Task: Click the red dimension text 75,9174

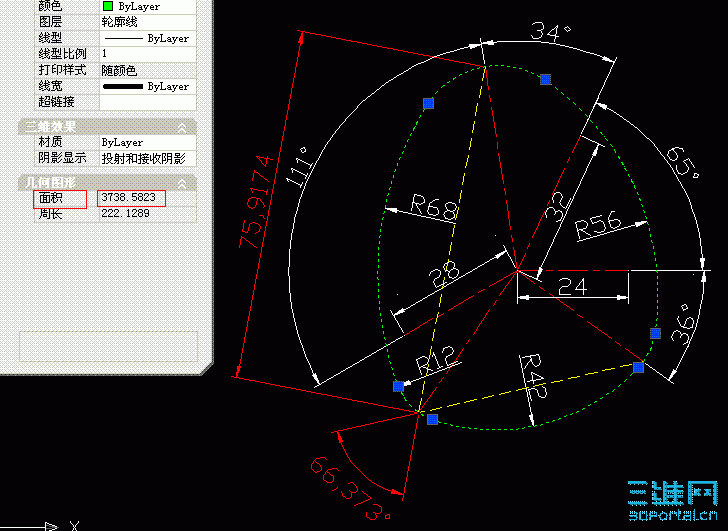Action: point(256,202)
